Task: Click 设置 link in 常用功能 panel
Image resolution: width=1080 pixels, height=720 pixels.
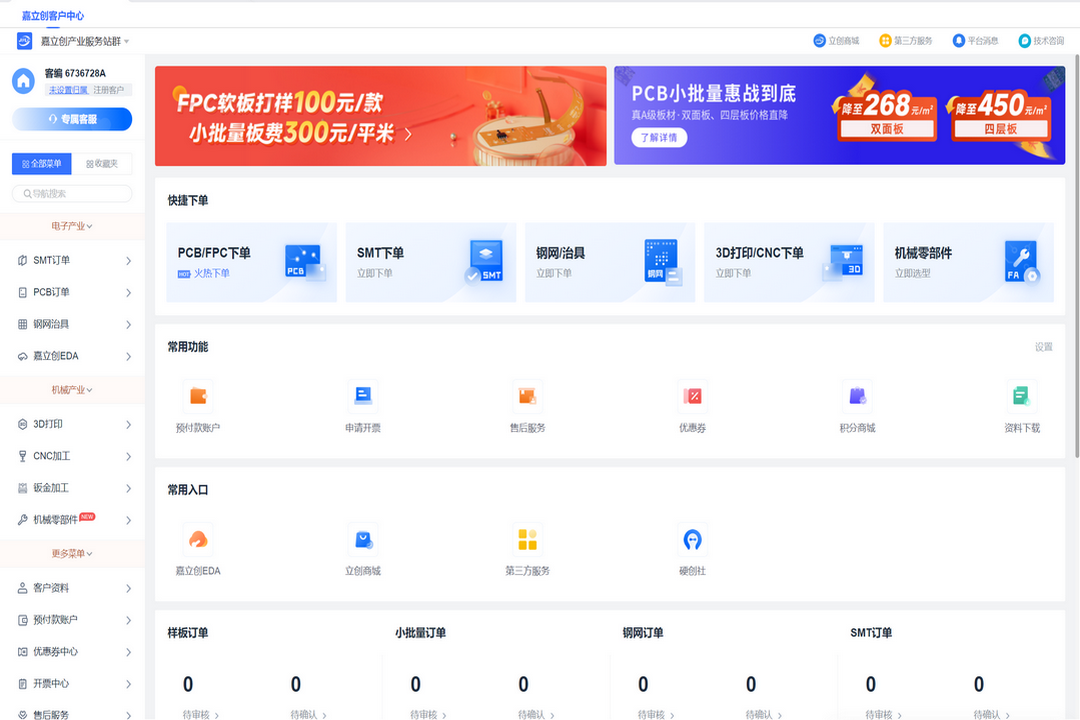Action: pyautogui.click(x=1043, y=347)
